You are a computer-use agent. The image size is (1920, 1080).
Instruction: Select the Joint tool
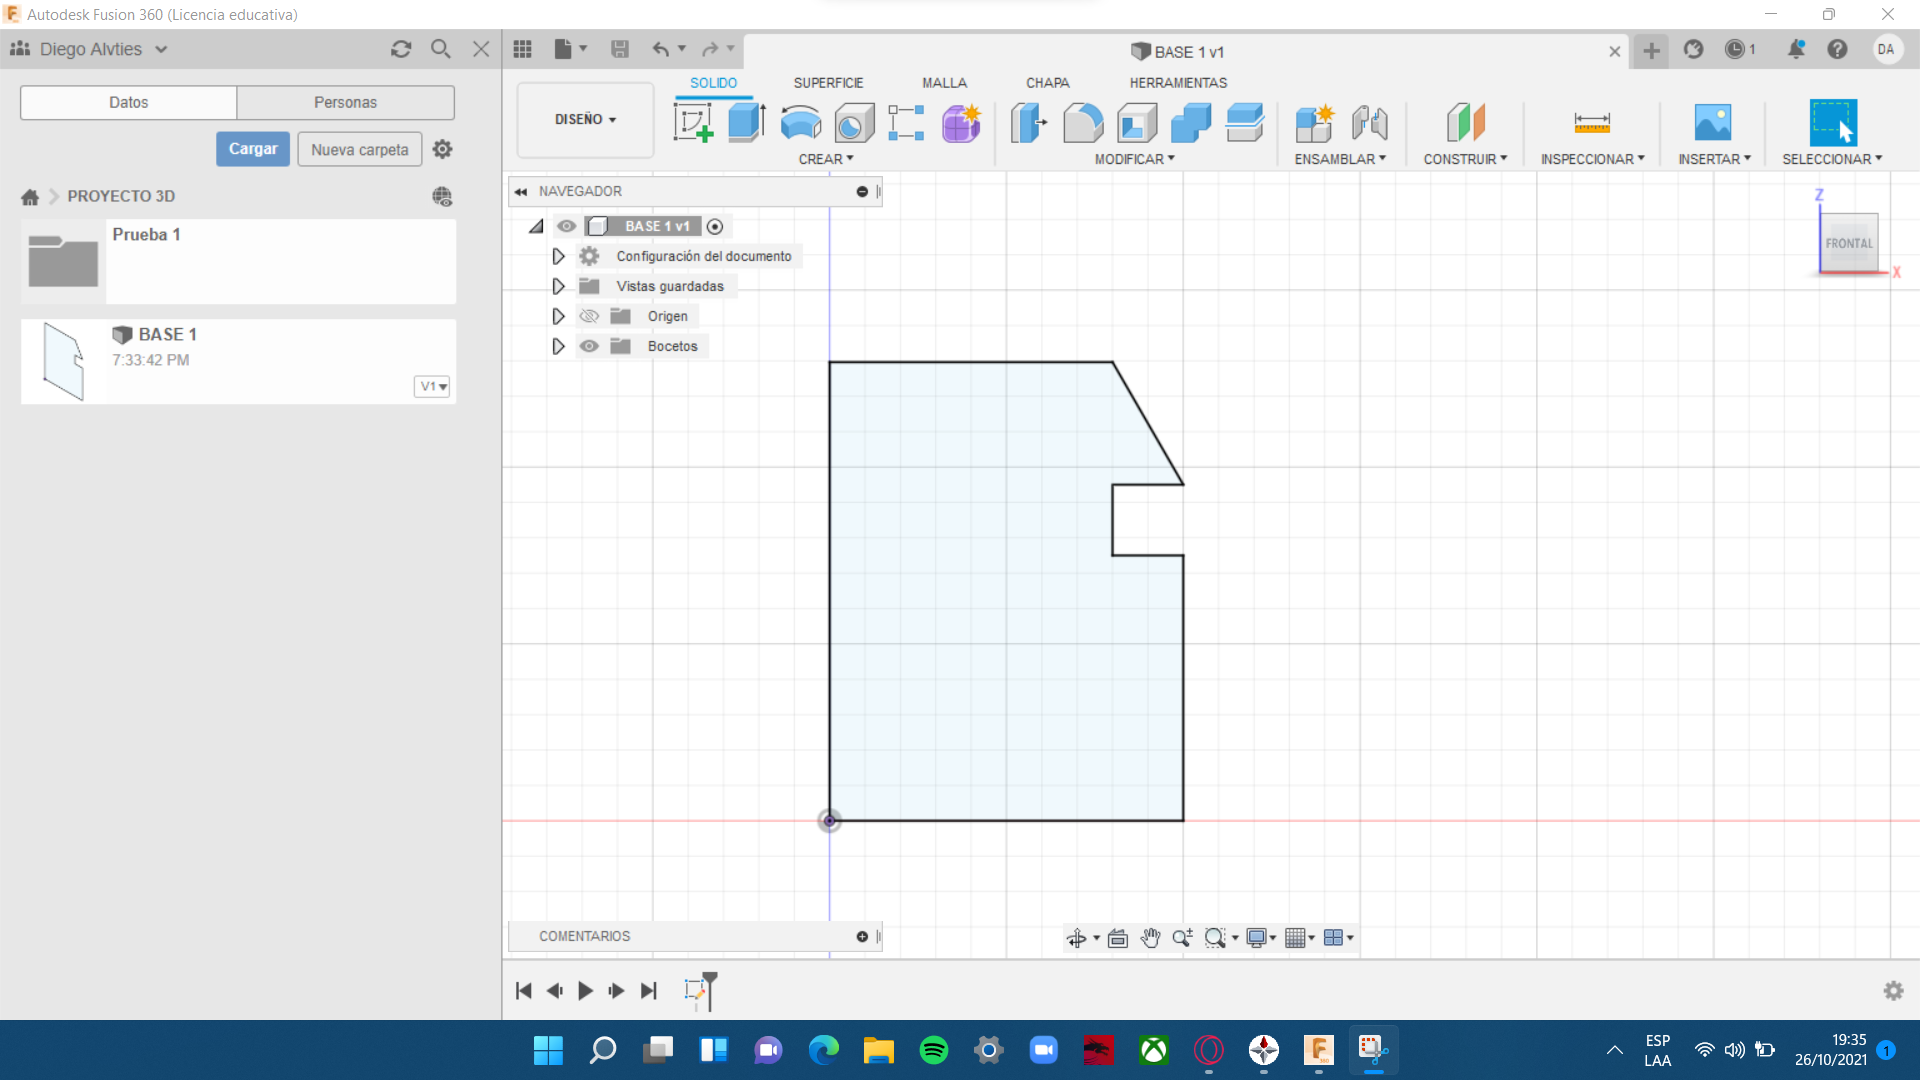pos(1370,123)
